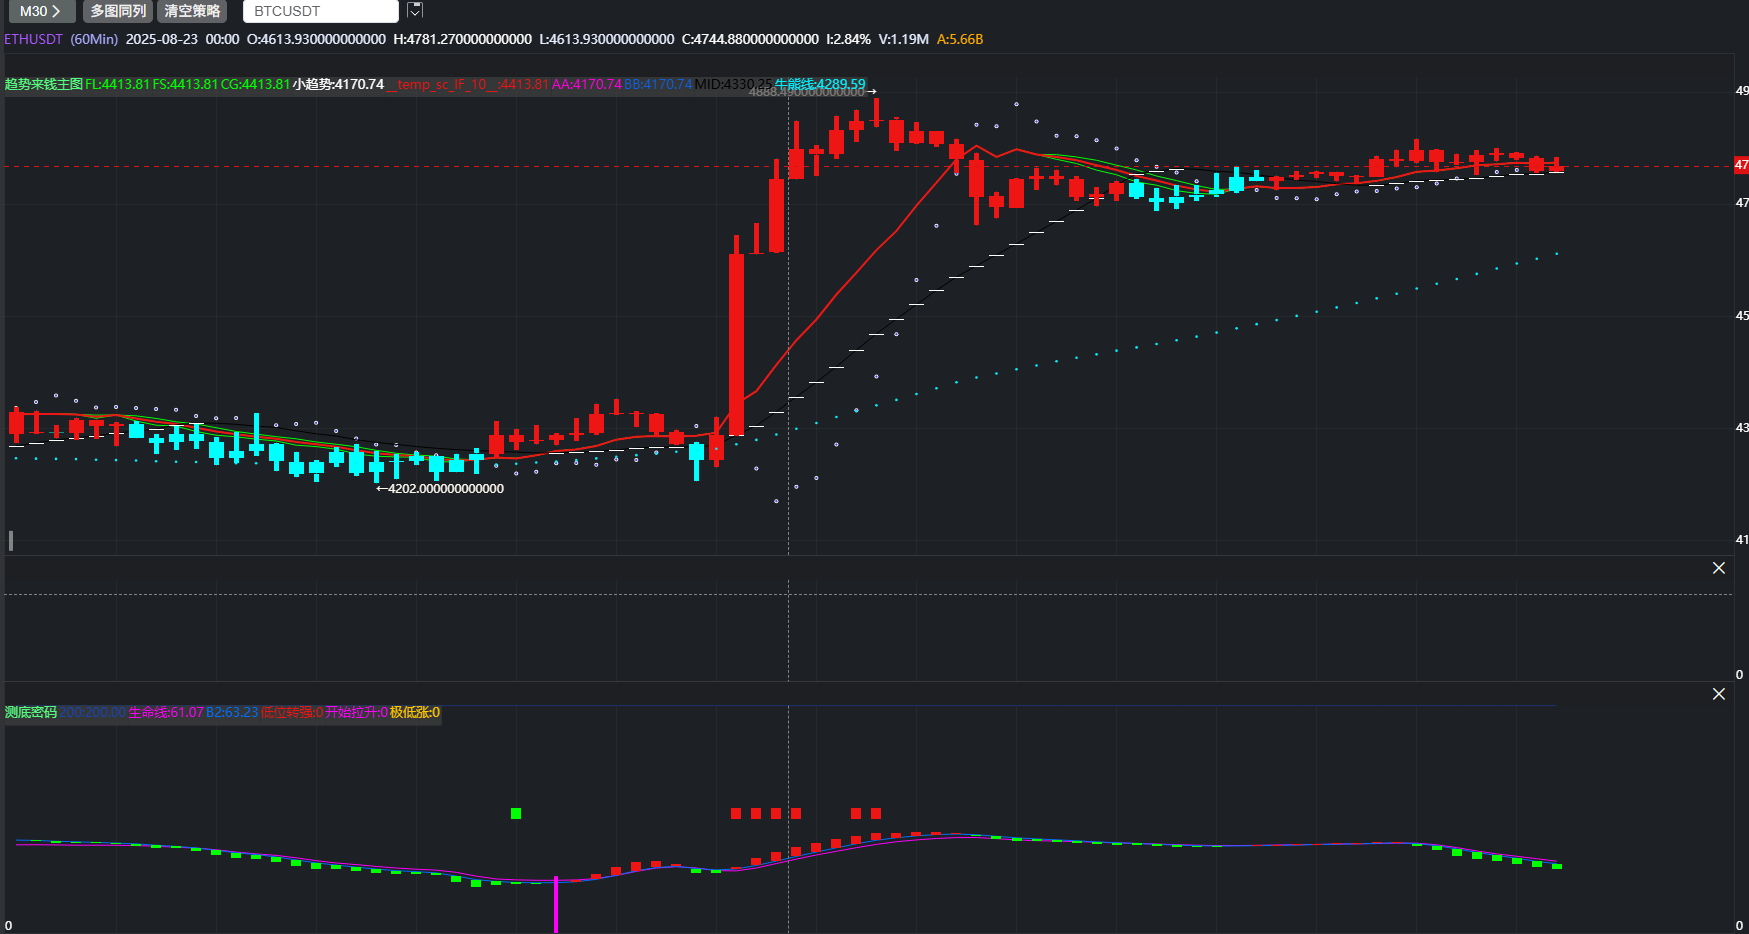This screenshot has width=1749, height=934.
Task: Click the 多图同列 button
Action: 118,11
